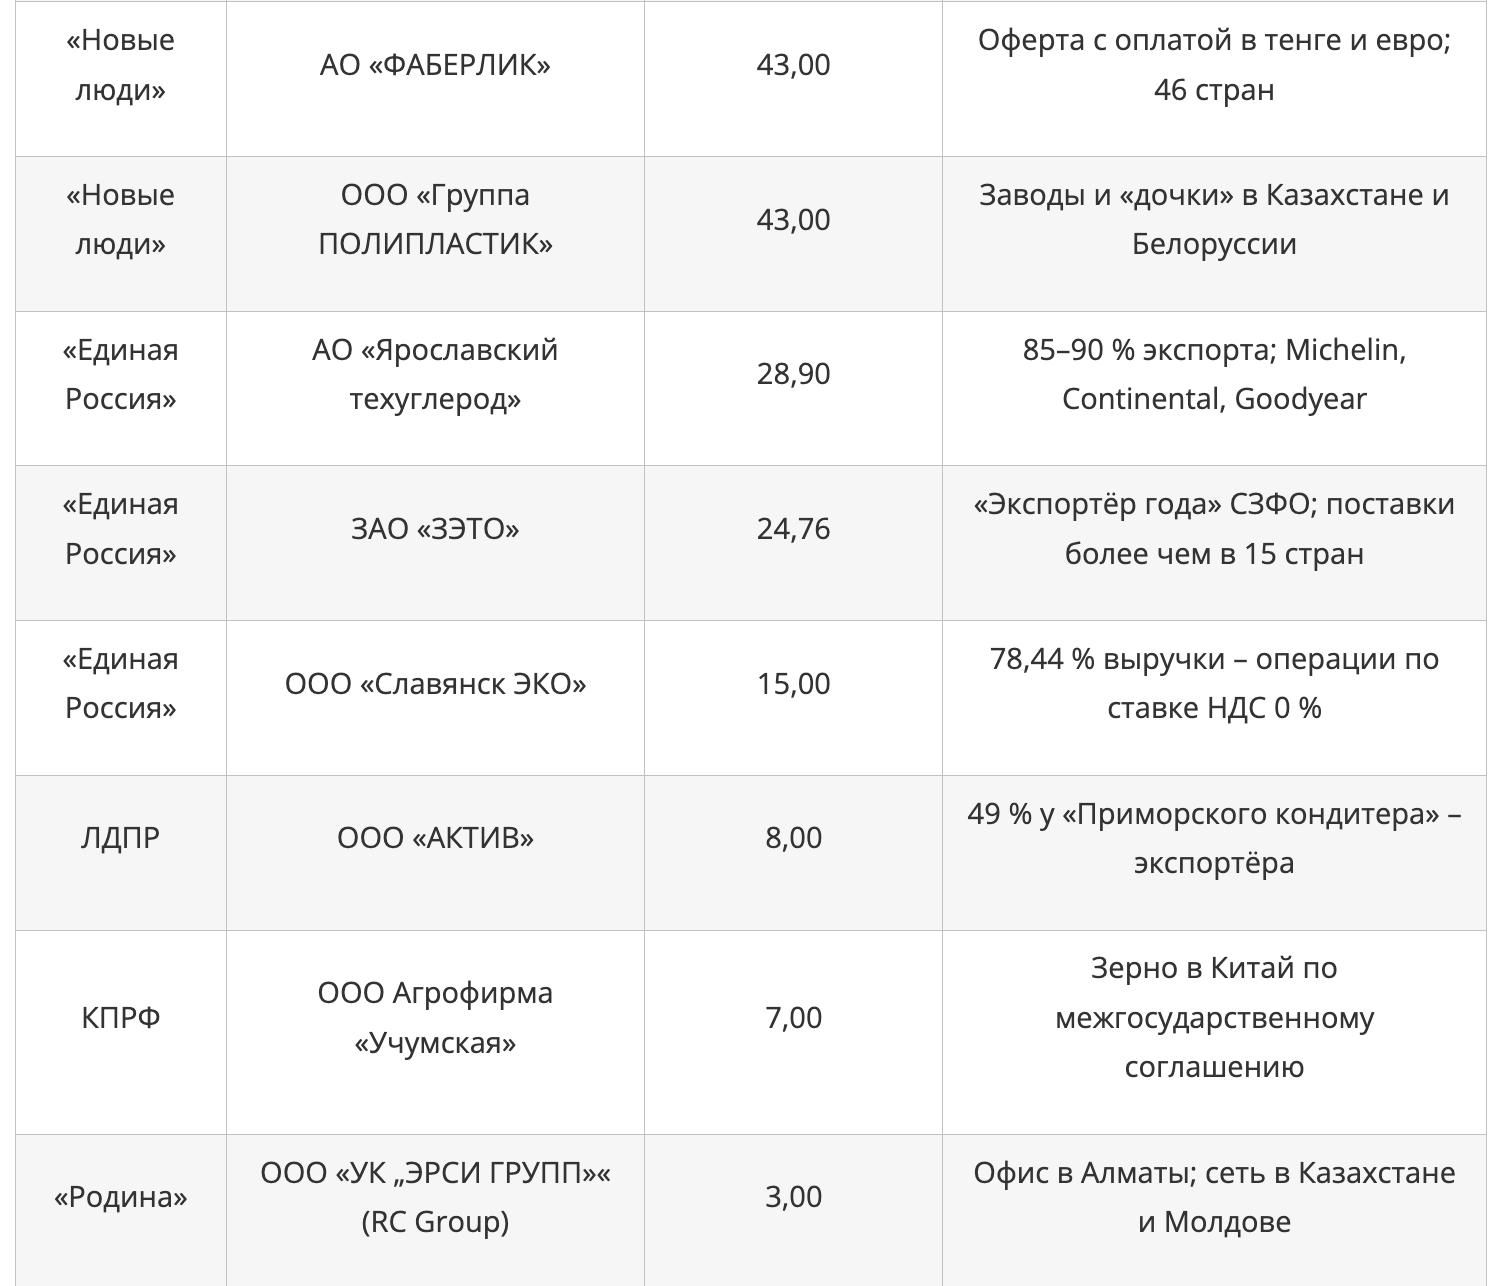Screen dimensions: 1502x1286
Task: Click the АО «ФАБЕРЛИК» cell
Action: 435,65
